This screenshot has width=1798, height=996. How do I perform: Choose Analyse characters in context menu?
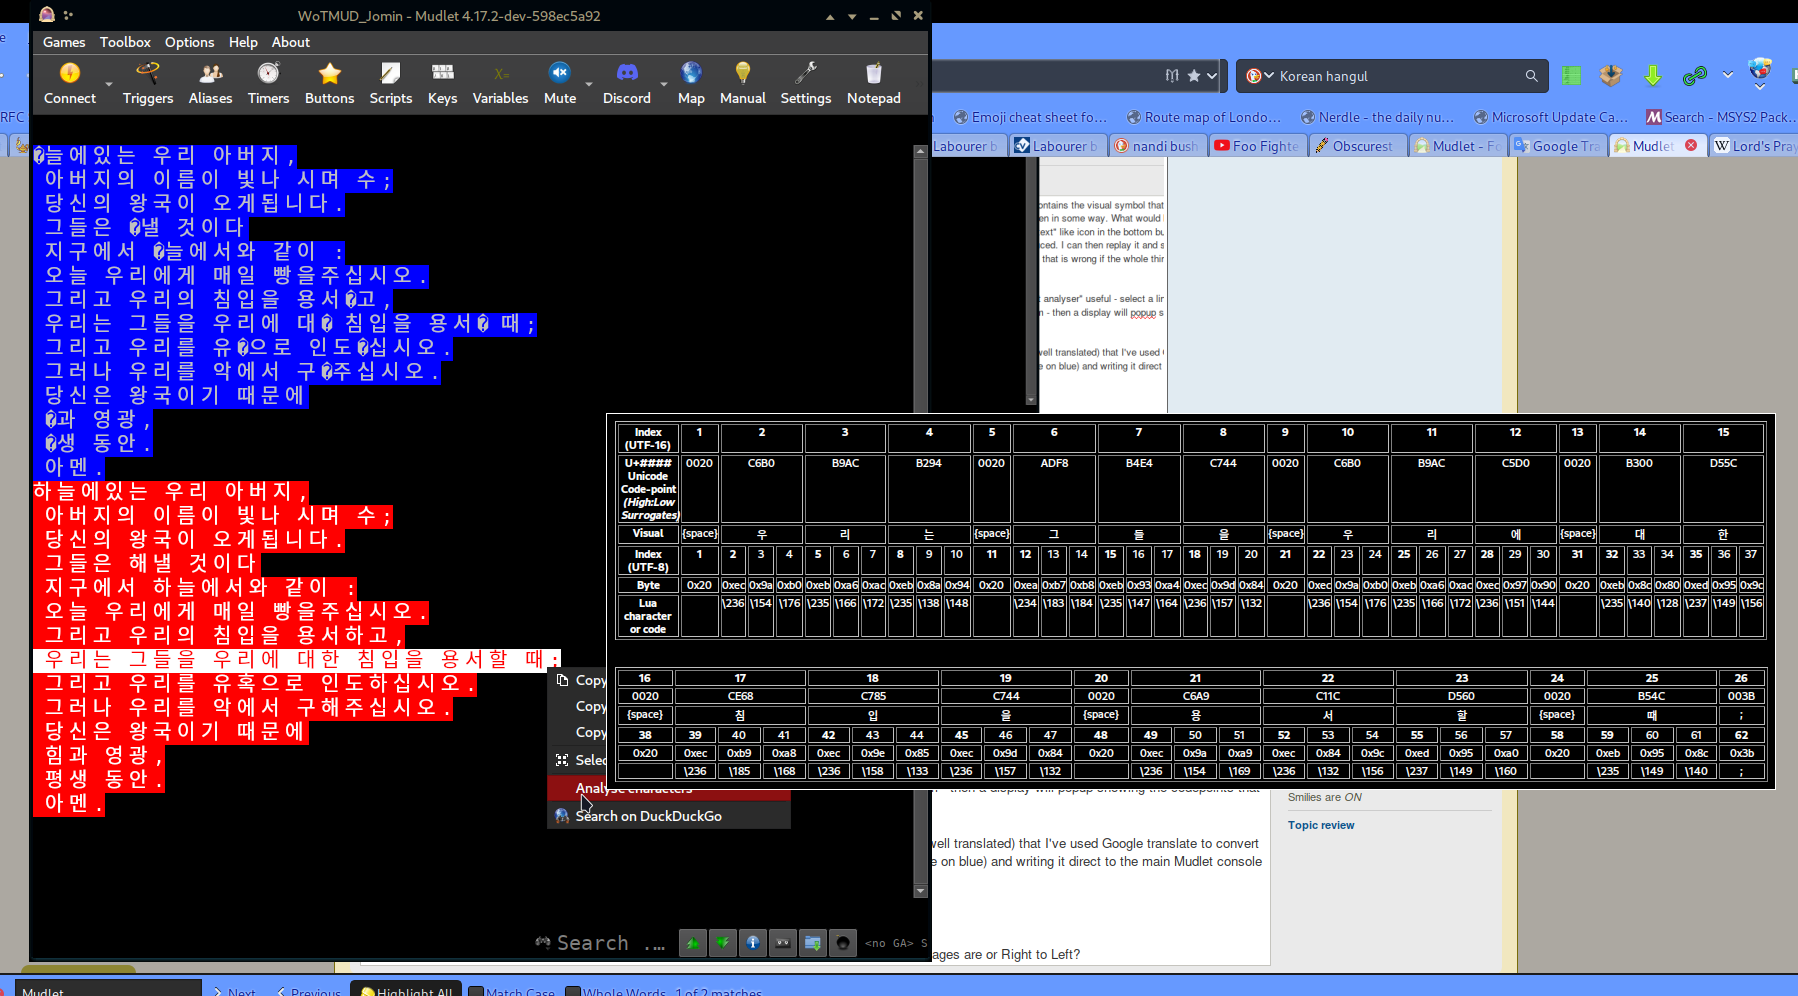(669, 788)
